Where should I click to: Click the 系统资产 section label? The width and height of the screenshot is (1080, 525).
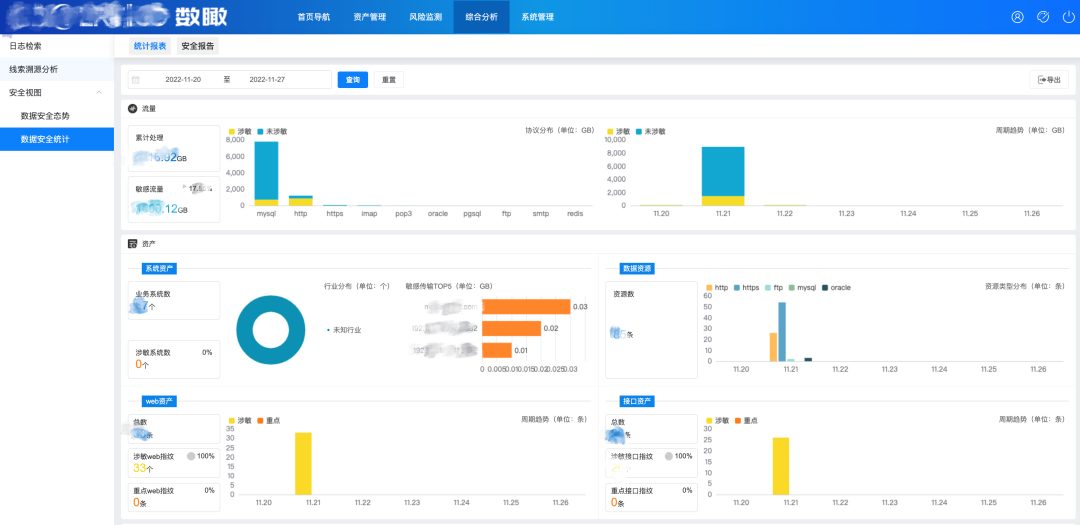(159, 269)
